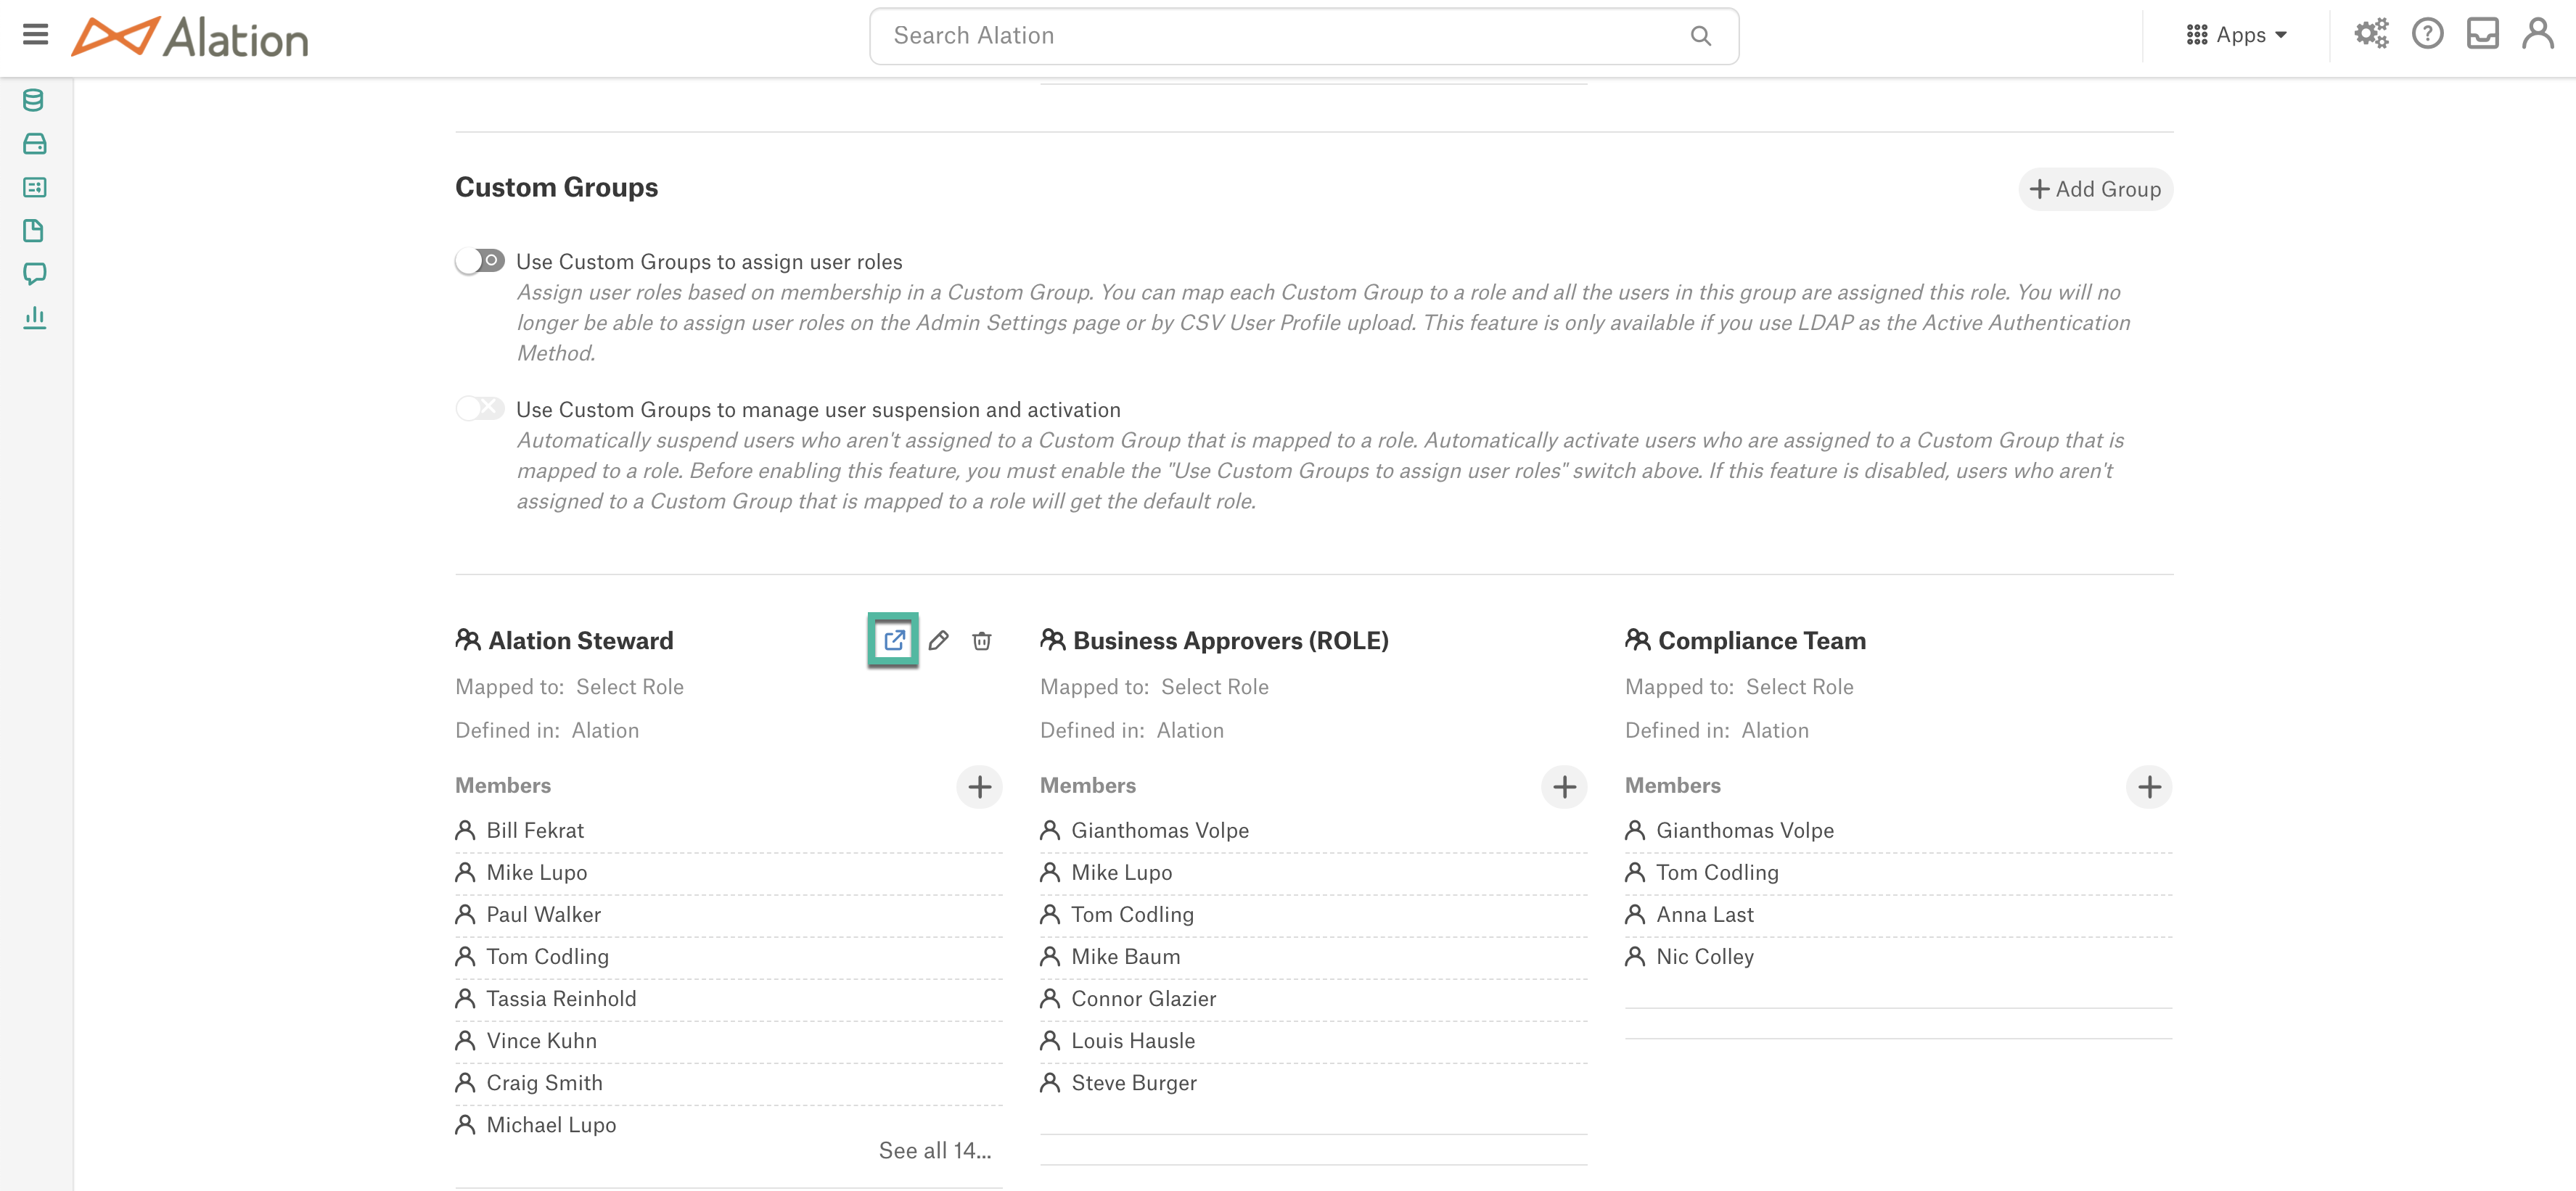Click the Add Group button
This screenshot has width=2576, height=1191.
click(2095, 189)
